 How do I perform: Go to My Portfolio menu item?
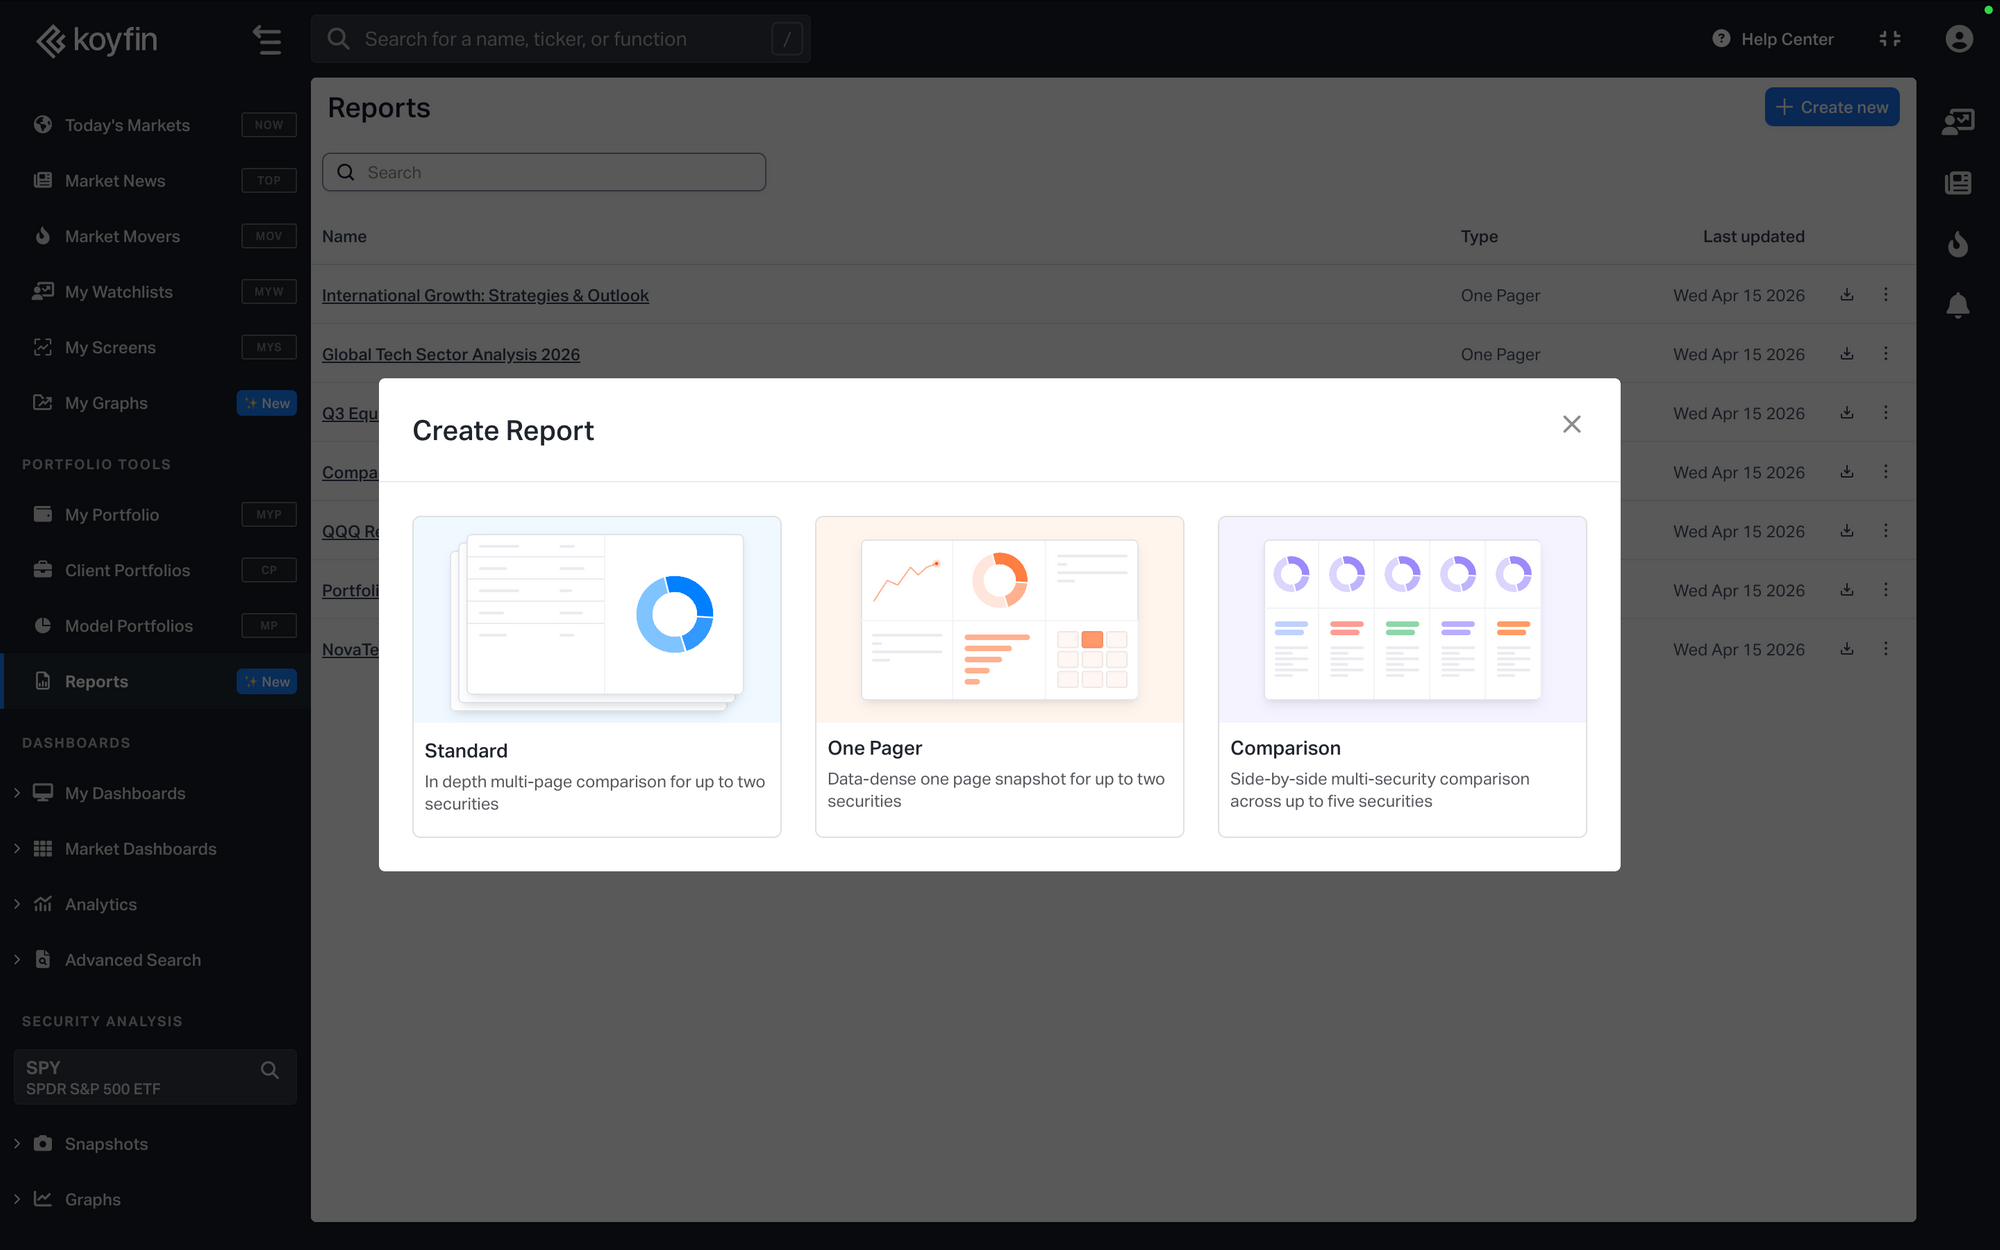(112, 515)
